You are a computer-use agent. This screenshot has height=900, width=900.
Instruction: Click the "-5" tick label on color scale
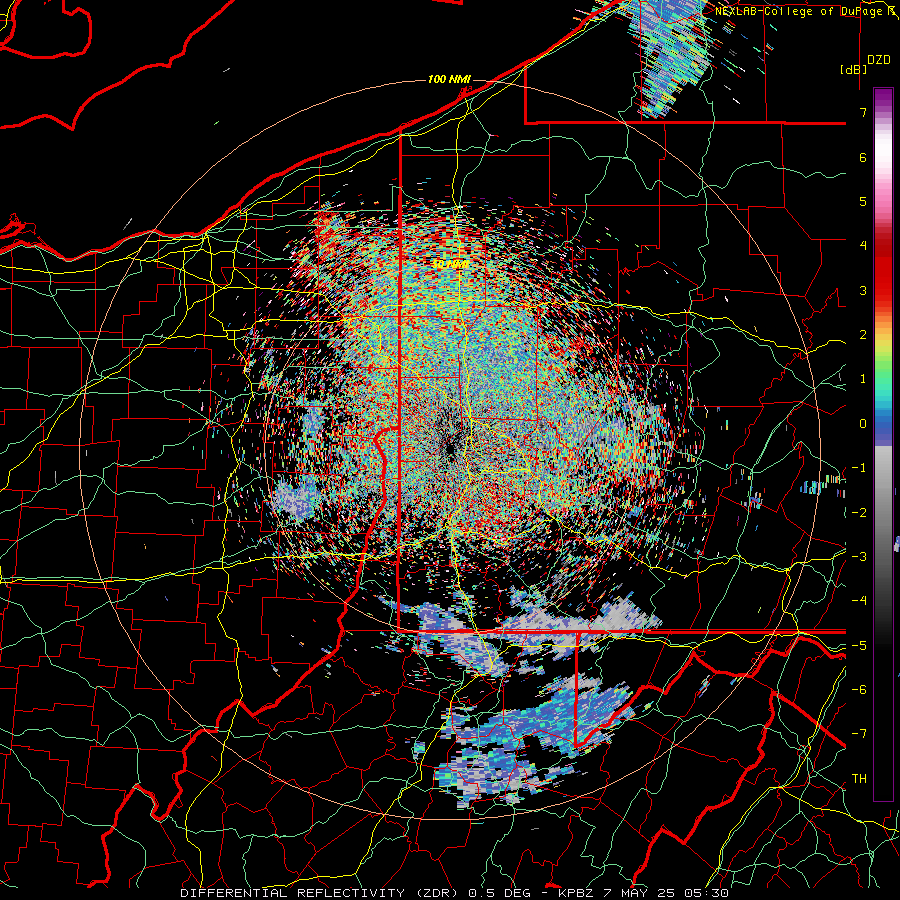tap(859, 646)
